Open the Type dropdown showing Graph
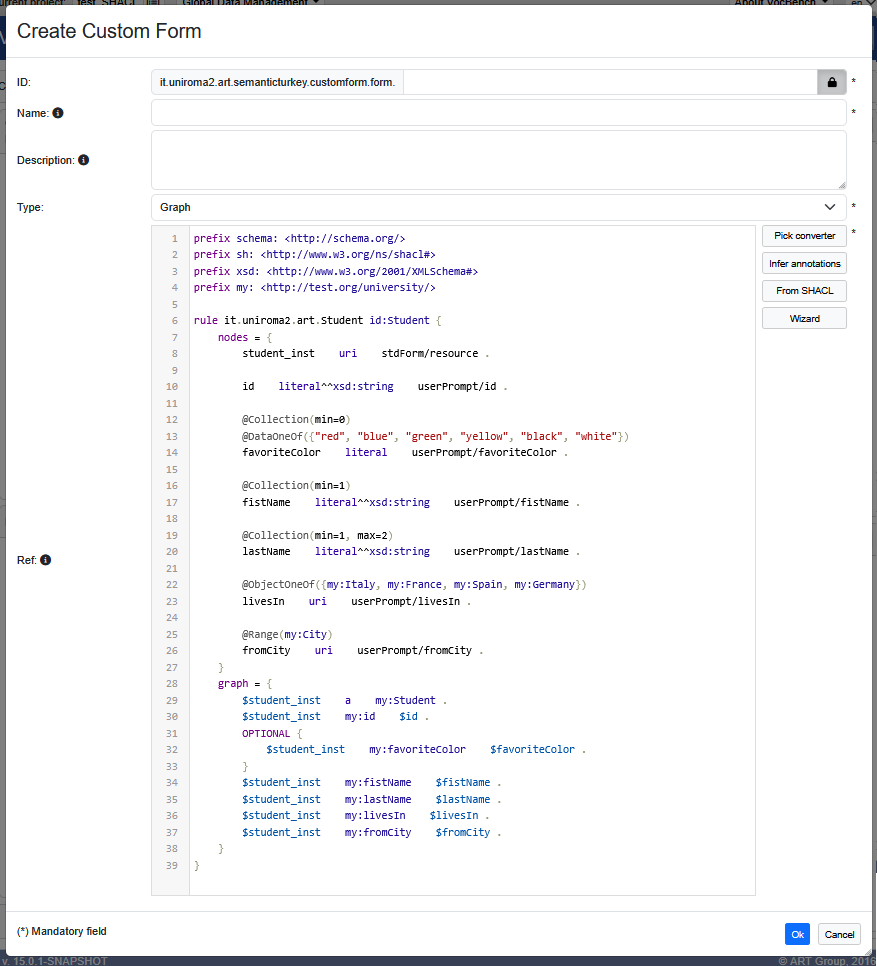 498,207
